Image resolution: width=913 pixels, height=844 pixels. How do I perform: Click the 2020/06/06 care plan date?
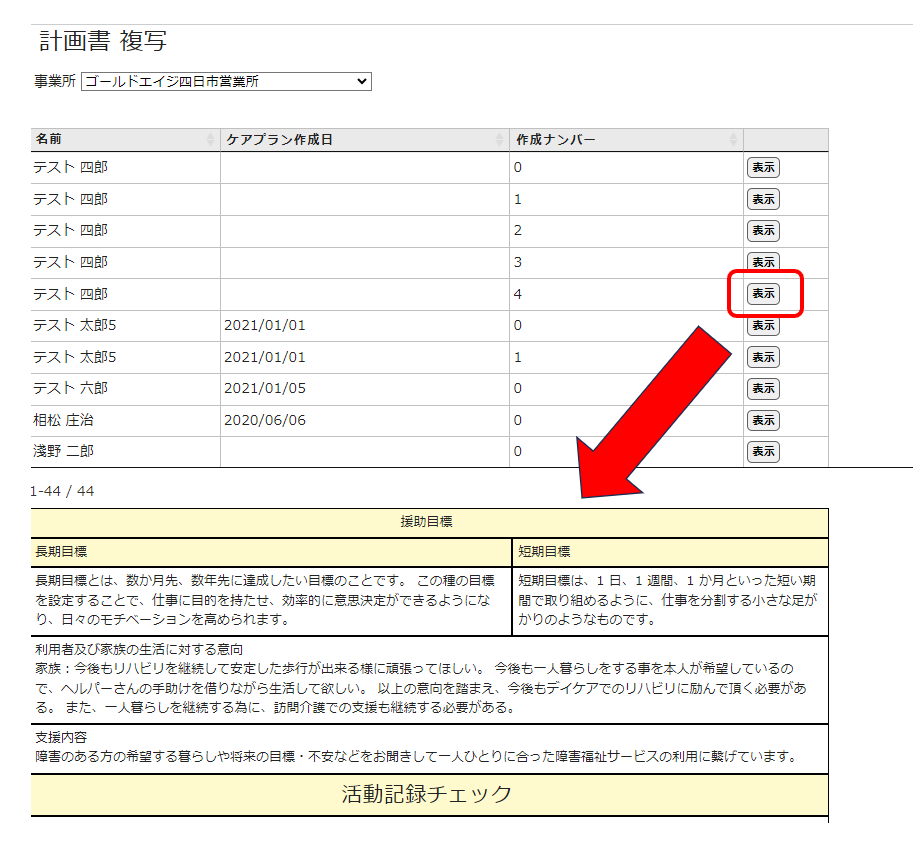click(265, 420)
